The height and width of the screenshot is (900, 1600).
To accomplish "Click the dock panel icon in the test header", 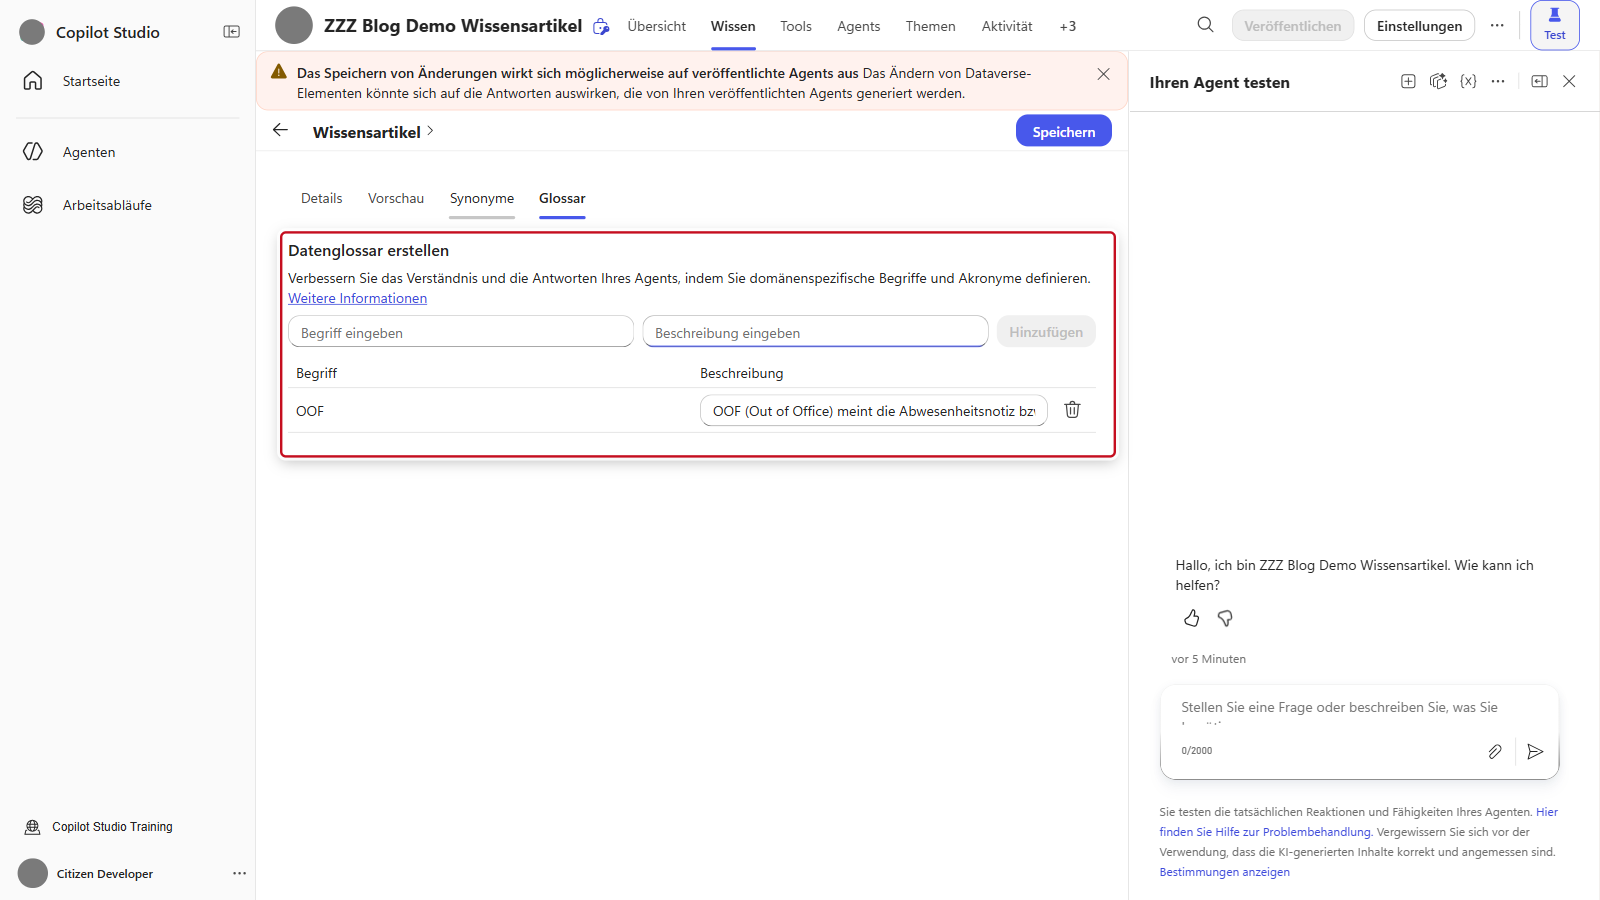I will tap(1540, 82).
